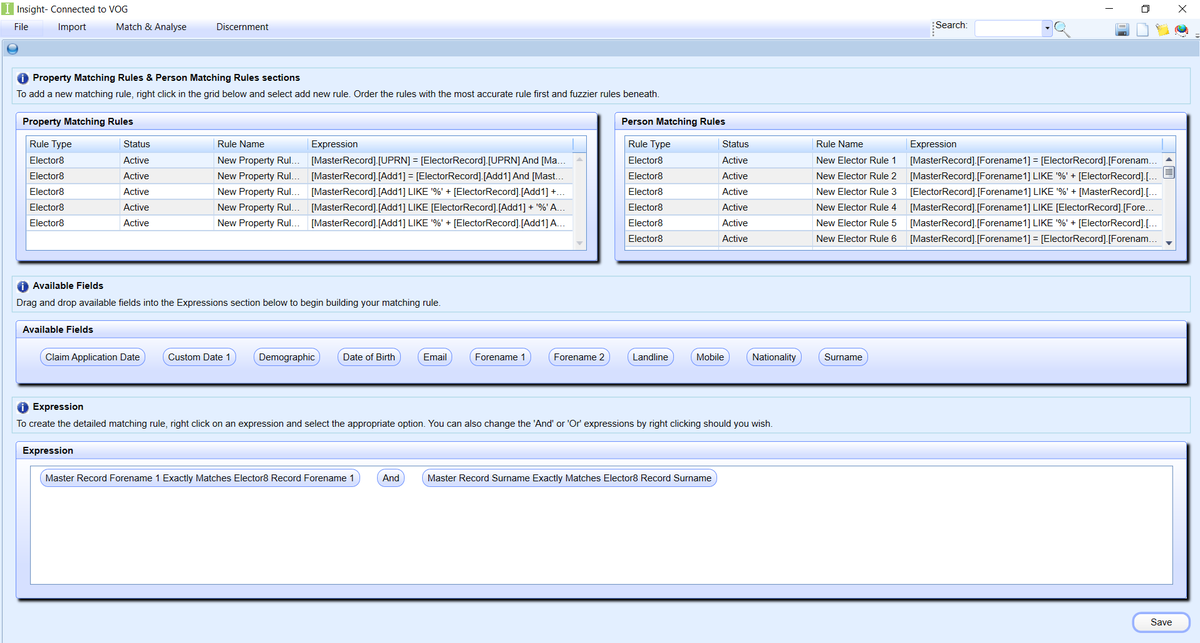1200x643 pixels.
Task: Open the File menu
Action: 20,27
